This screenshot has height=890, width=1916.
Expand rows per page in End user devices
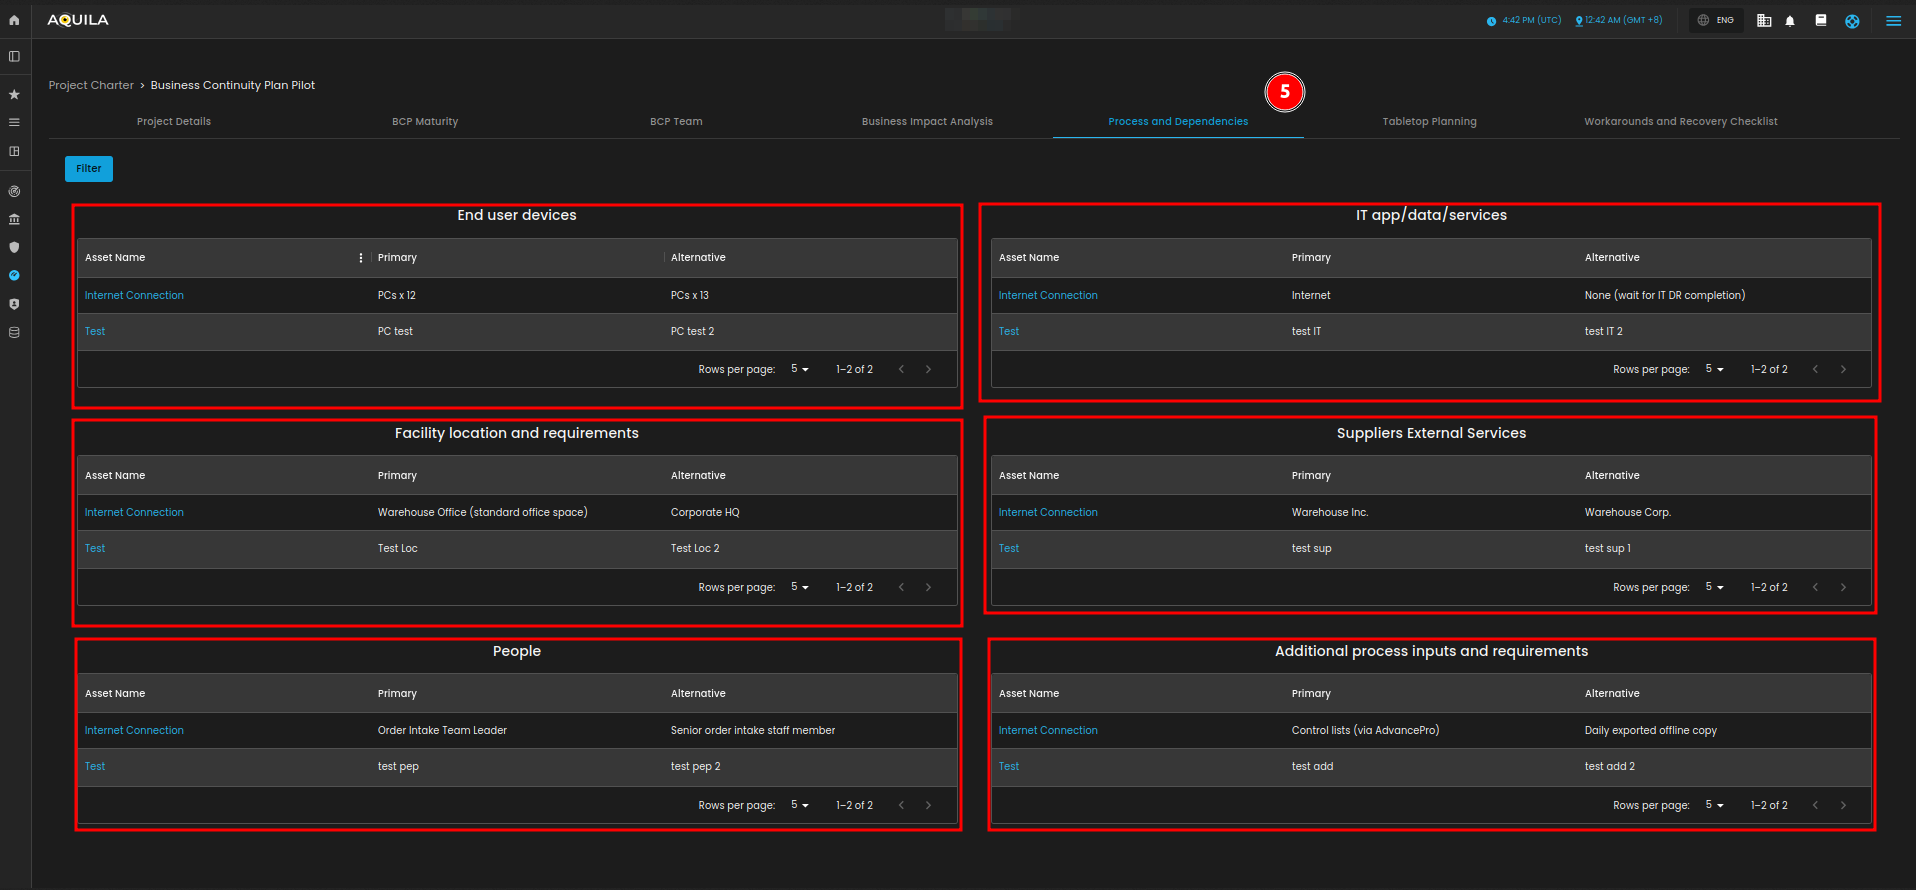click(x=799, y=369)
